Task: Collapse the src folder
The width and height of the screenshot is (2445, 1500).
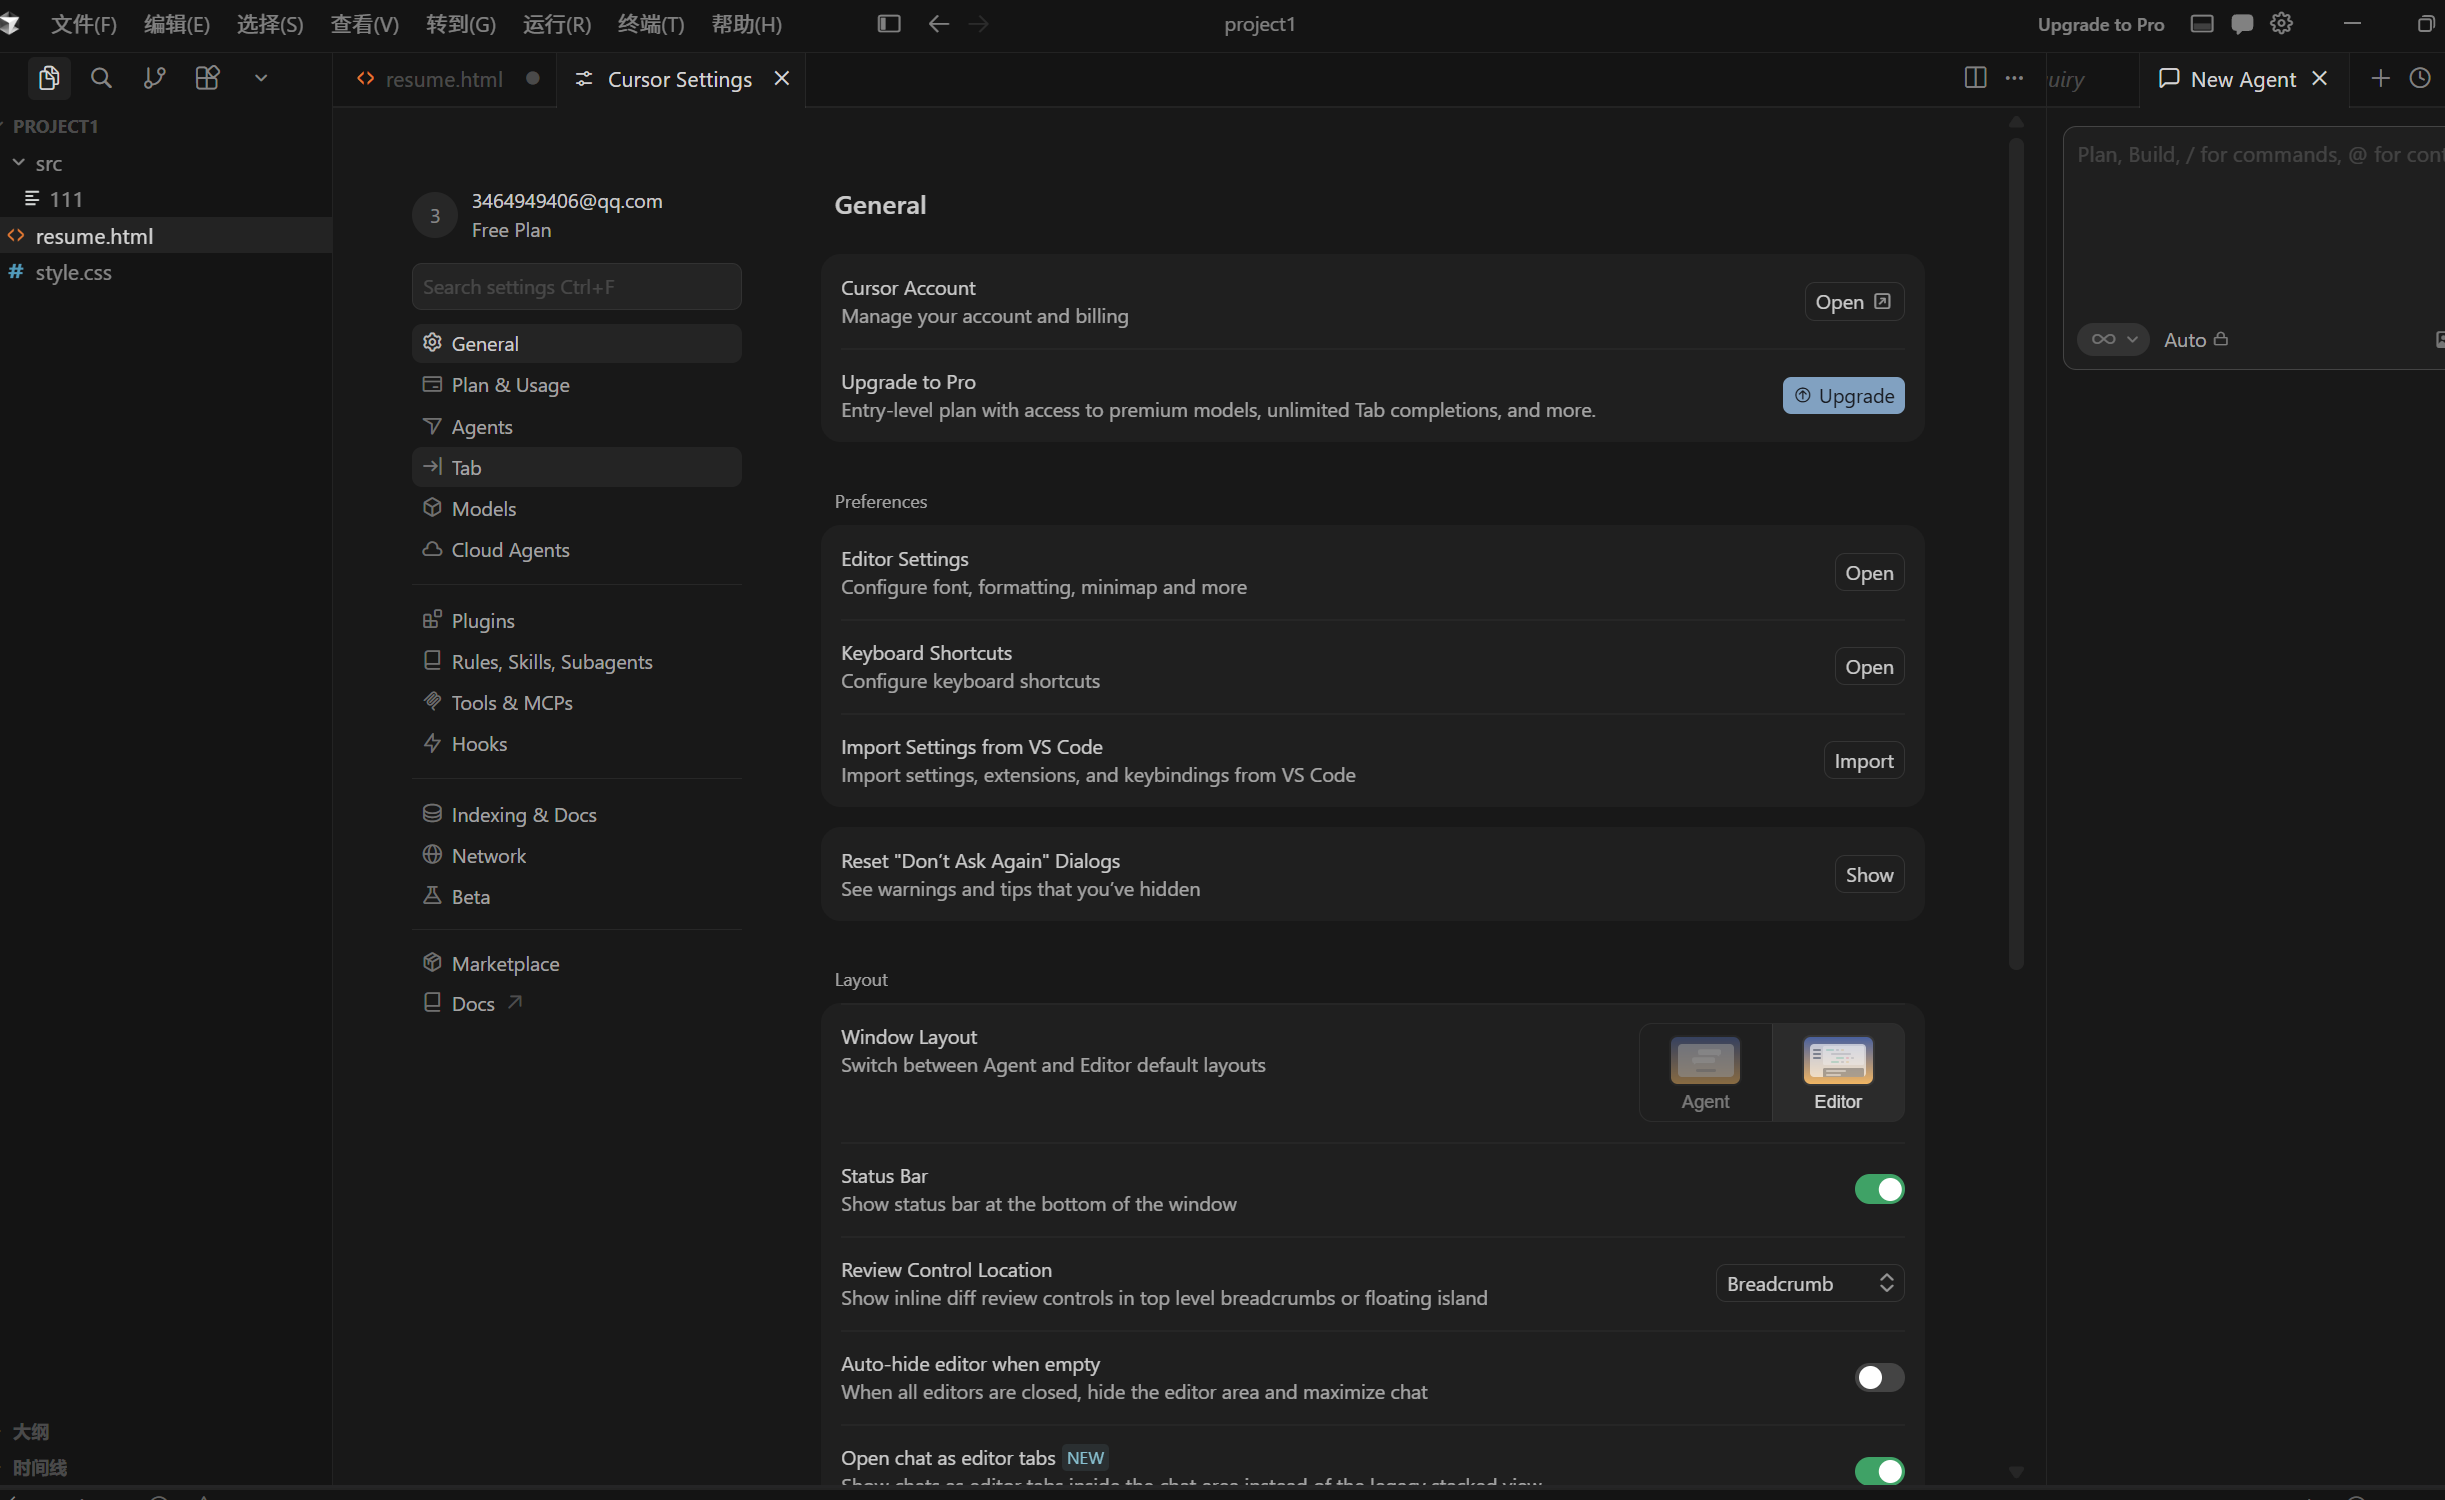Action: 165,163
